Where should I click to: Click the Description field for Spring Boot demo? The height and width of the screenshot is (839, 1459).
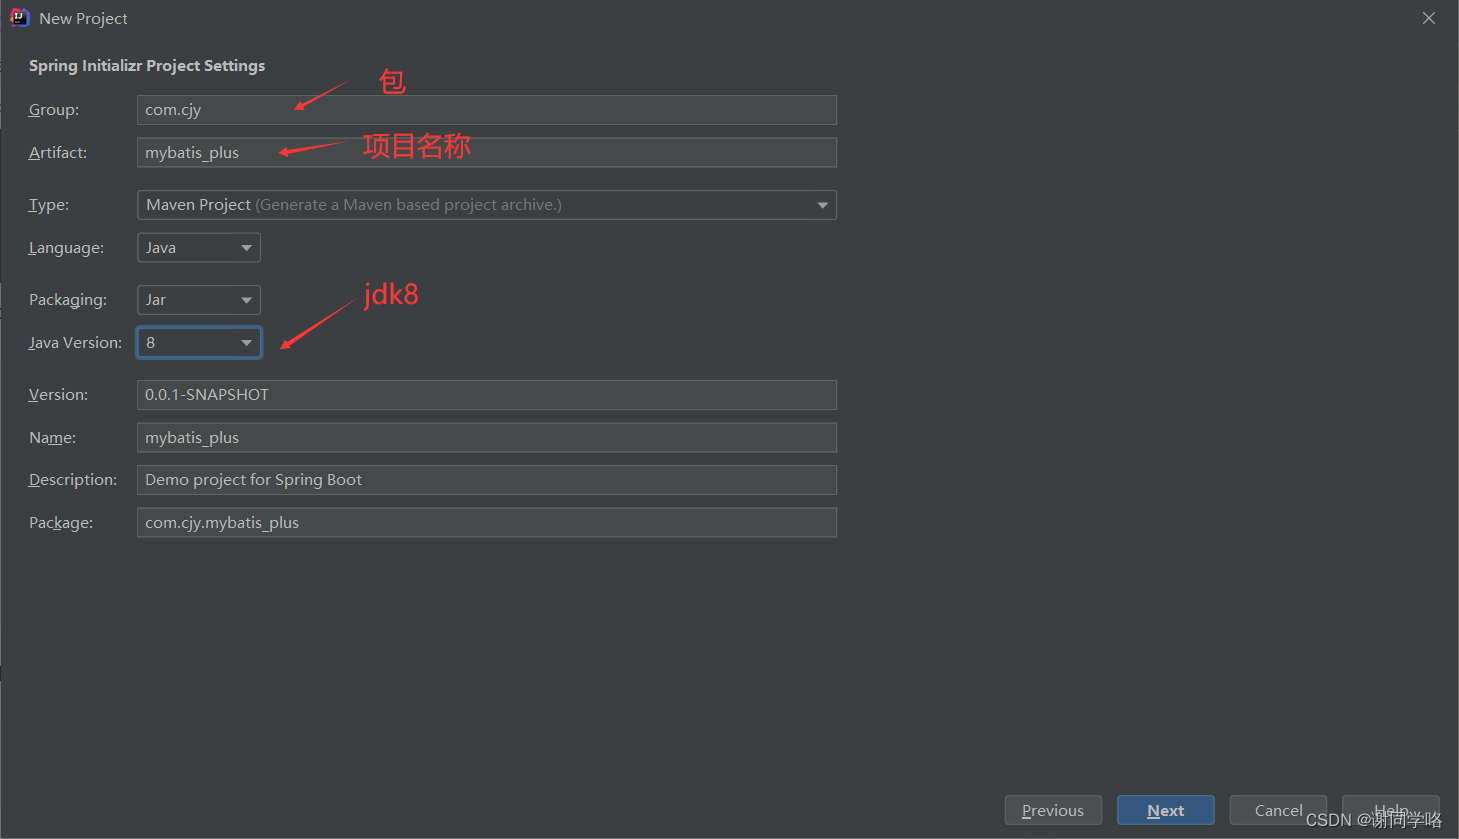(x=486, y=480)
